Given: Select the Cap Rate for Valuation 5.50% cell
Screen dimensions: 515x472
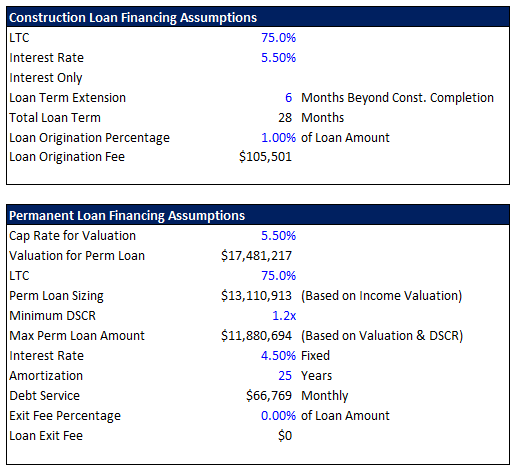Looking at the screenshot, I should pyautogui.click(x=278, y=236).
